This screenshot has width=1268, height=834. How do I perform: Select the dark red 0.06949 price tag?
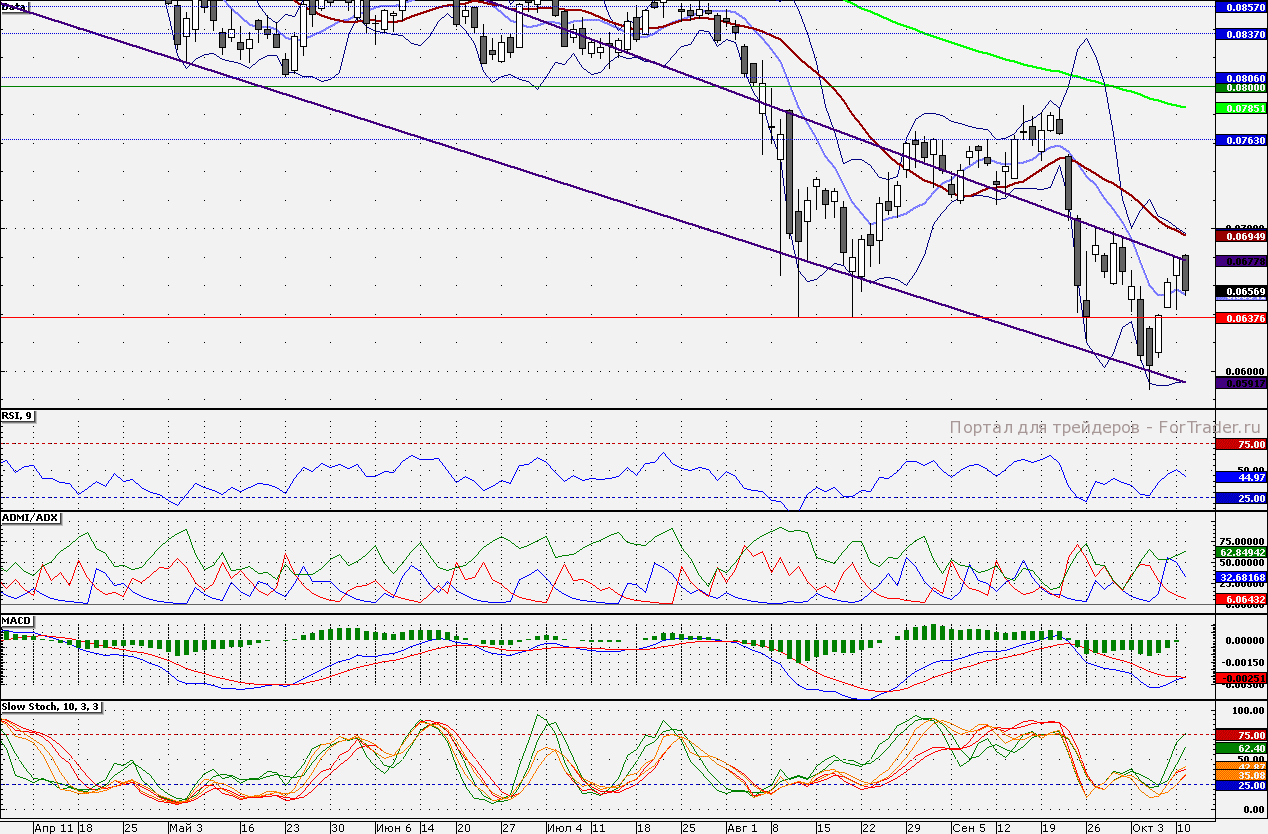(x=1240, y=235)
